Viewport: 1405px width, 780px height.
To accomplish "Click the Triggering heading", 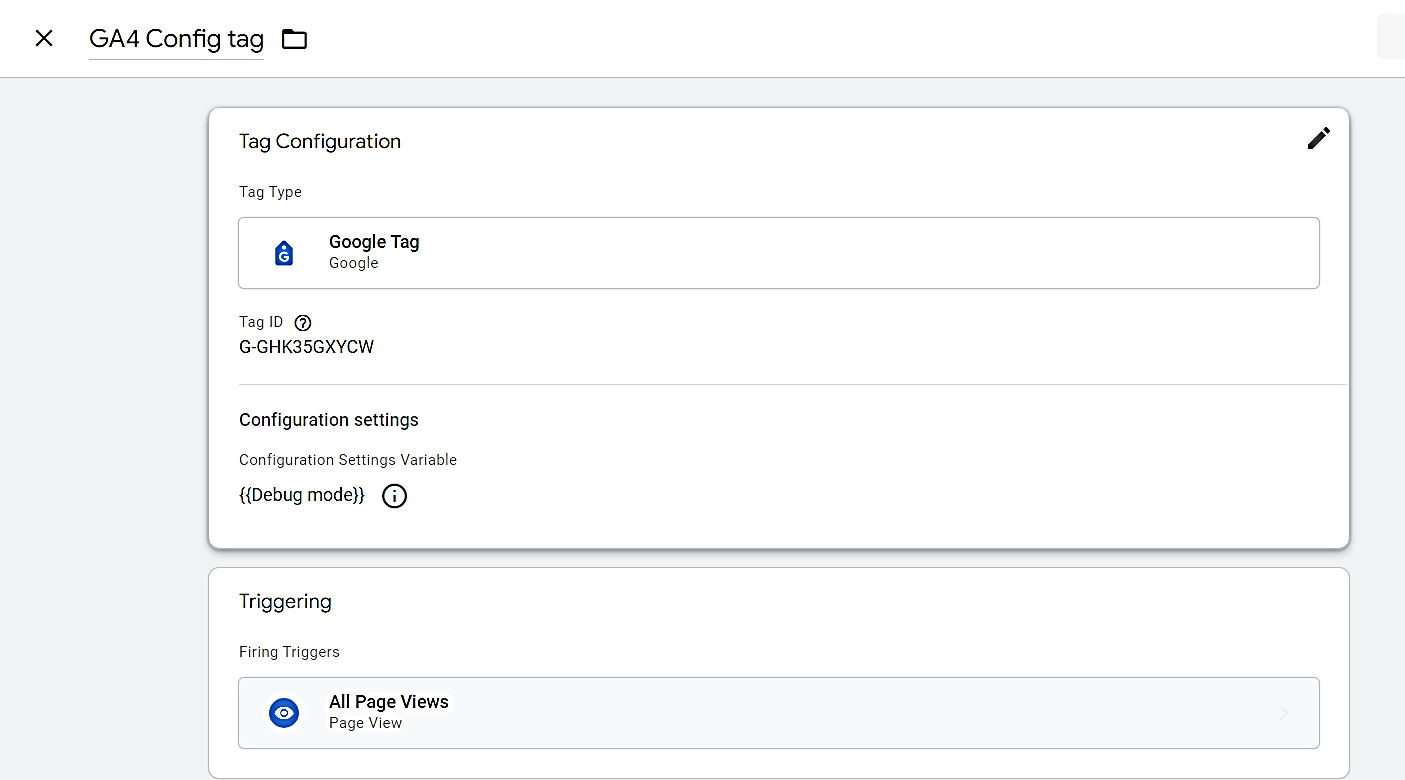I will (x=285, y=601).
